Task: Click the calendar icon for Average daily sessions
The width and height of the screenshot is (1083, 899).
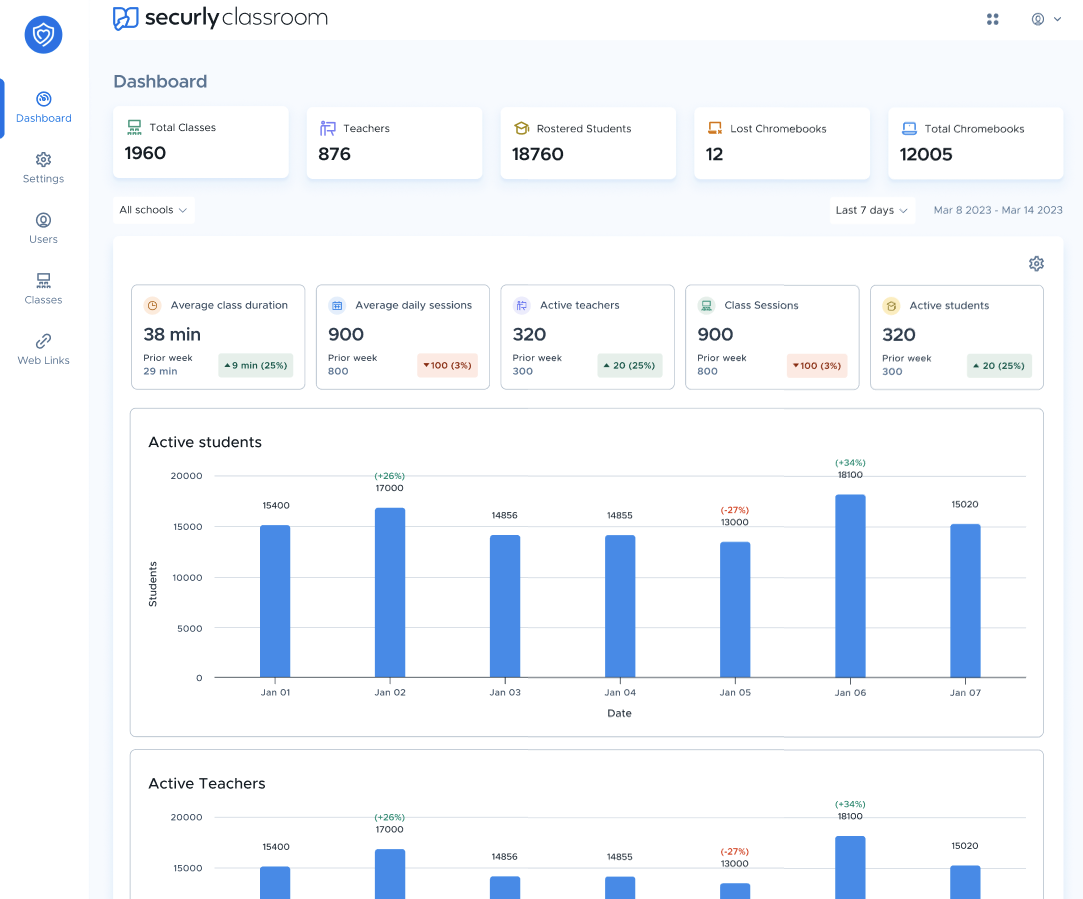Action: (x=337, y=305)
